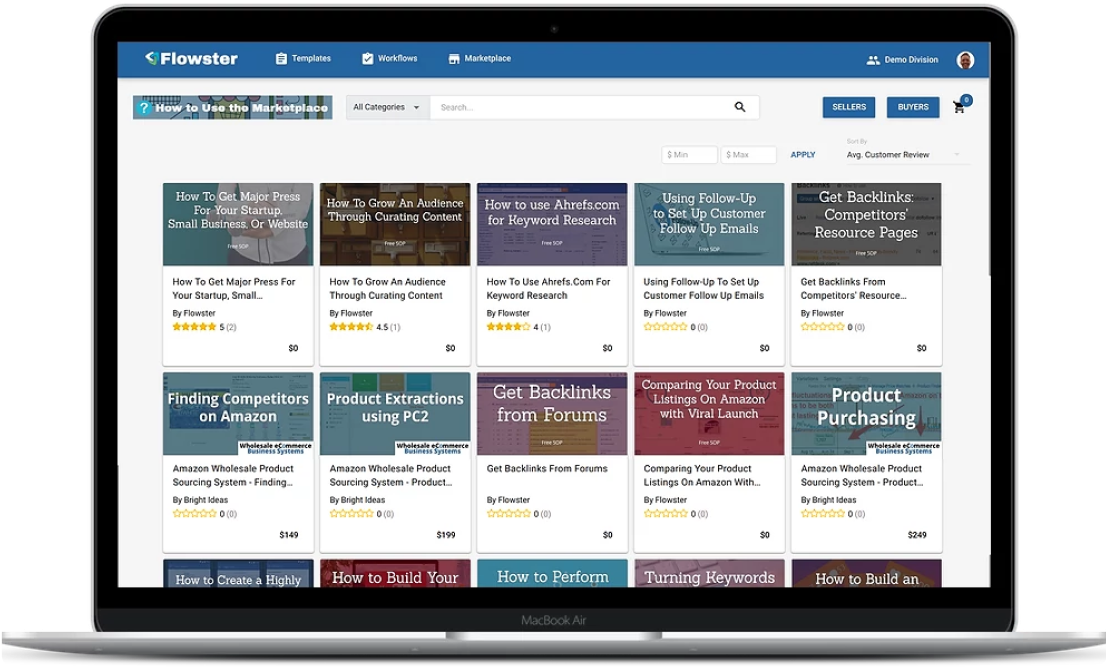Open the Templates menu
This screenshot has width=1106, height=667.
tap(303, 59)
